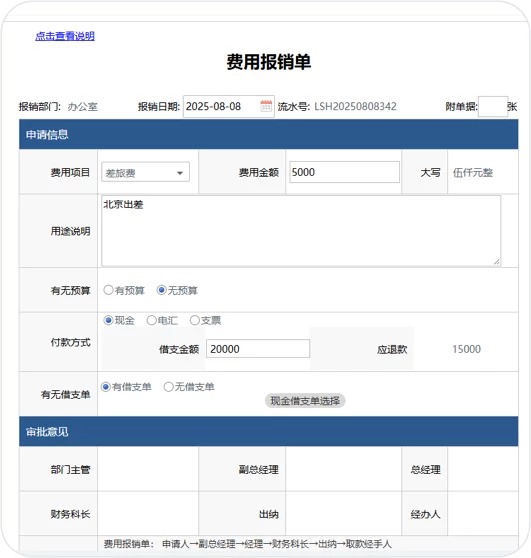Click the 费用金额 field containing 5000

pos(344,172)
